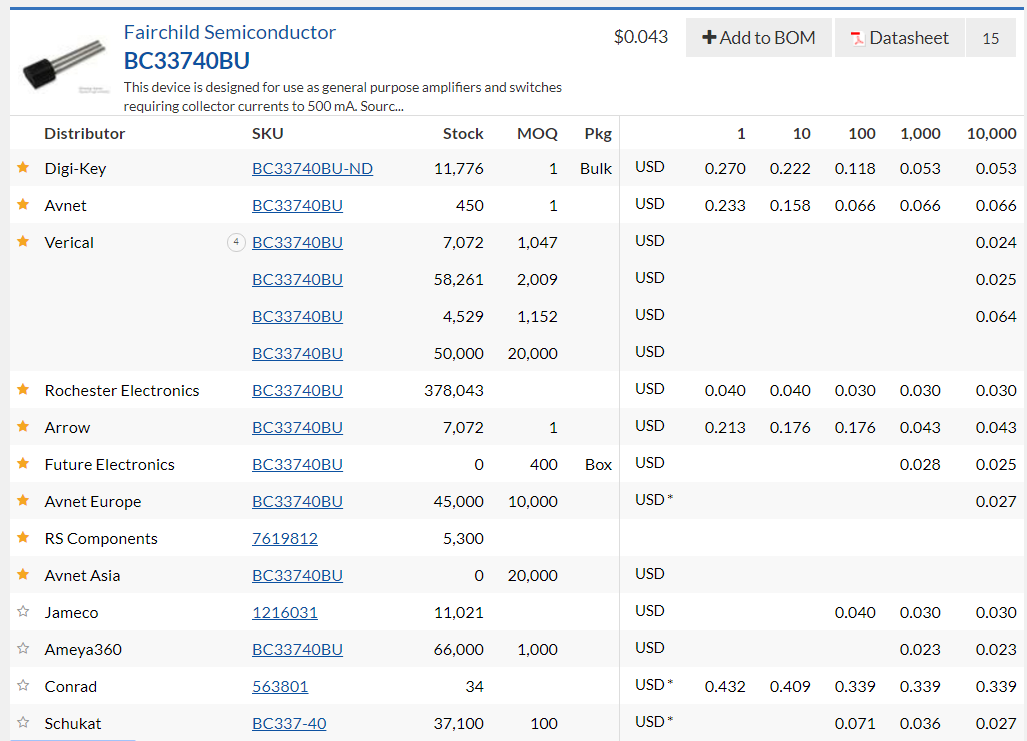Open the Verical SKU link with stock 4,529
1027x741 pixels.
(x=297, y=316)
